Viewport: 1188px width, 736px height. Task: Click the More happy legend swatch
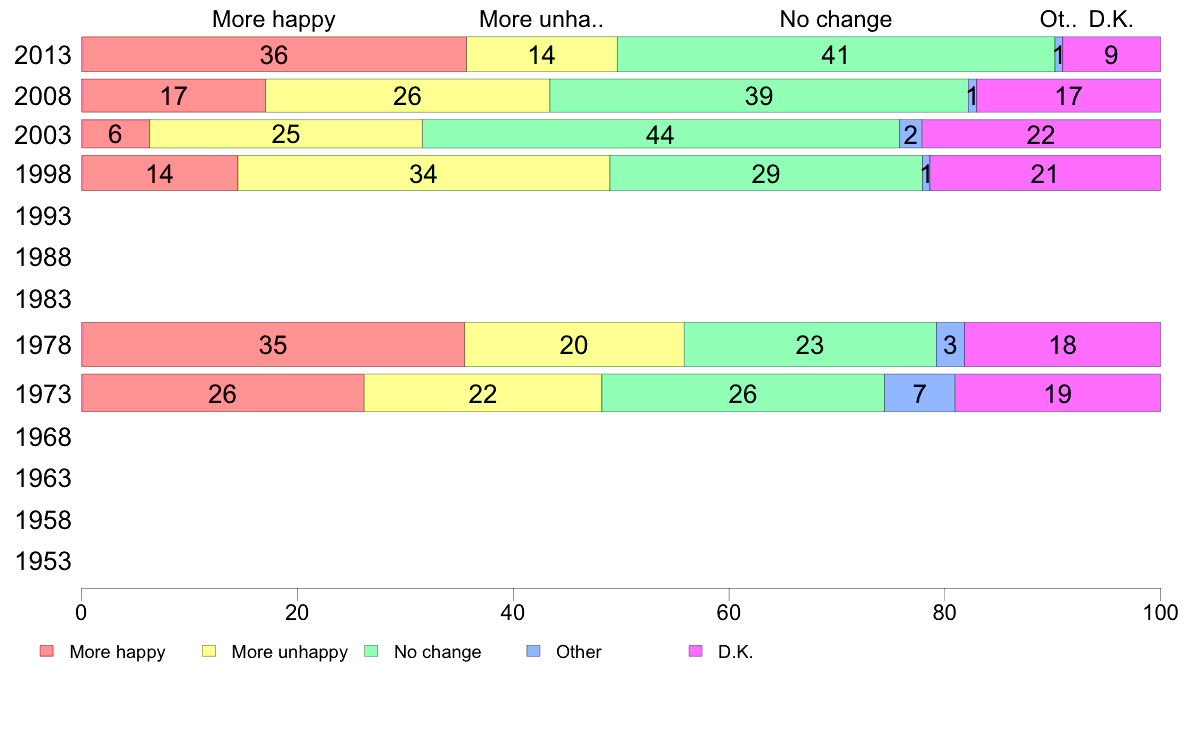(x=47, y=652)
